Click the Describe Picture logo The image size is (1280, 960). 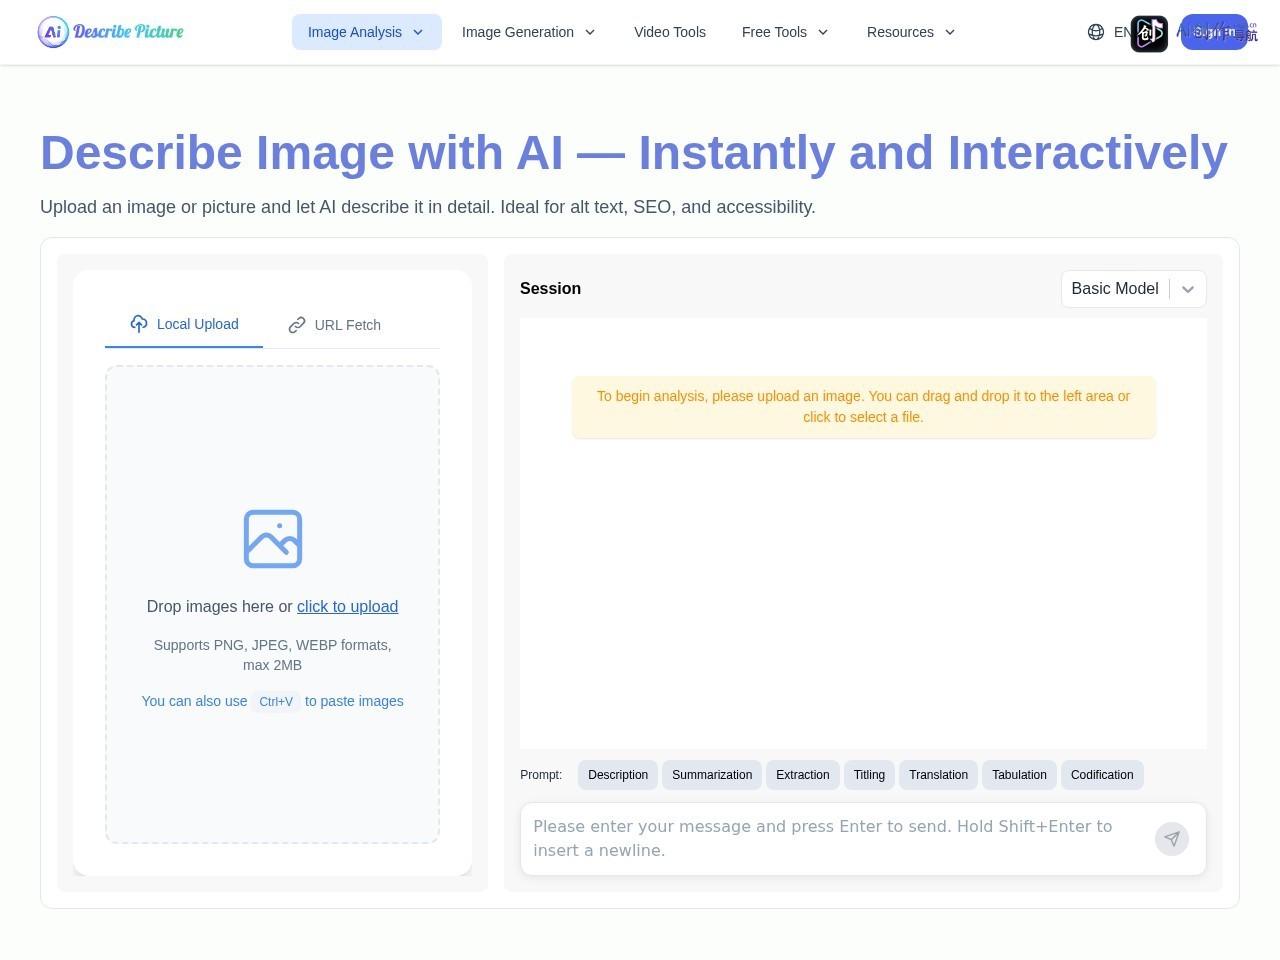click(x=111, y=32)
